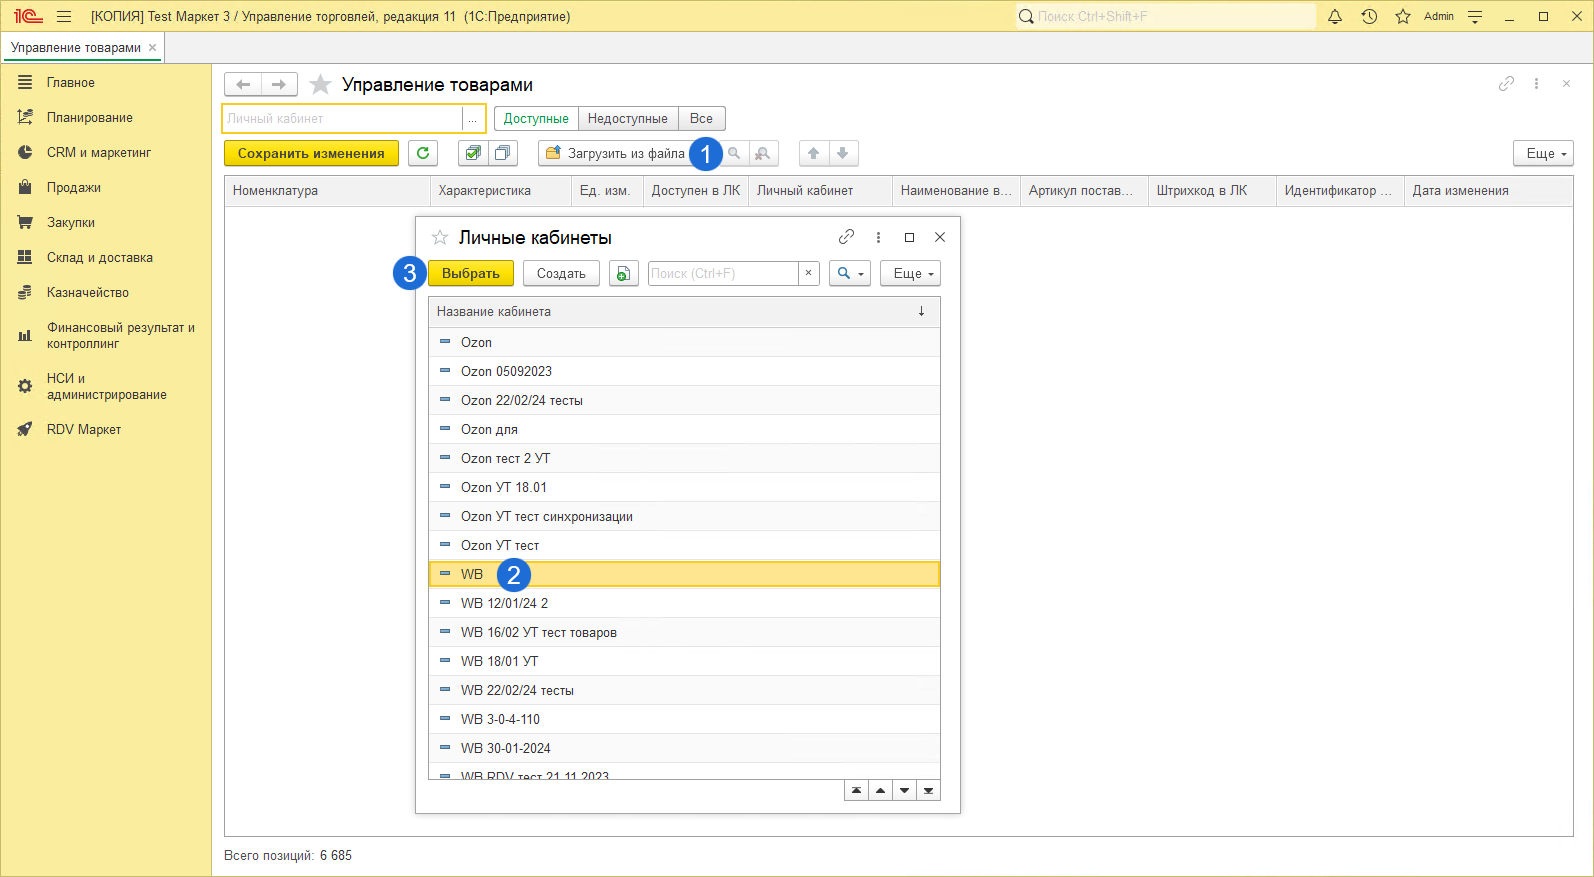Click Сохранить изменения button
The width and height of the screenshot is (1594, 877).
tap(311, 153)
